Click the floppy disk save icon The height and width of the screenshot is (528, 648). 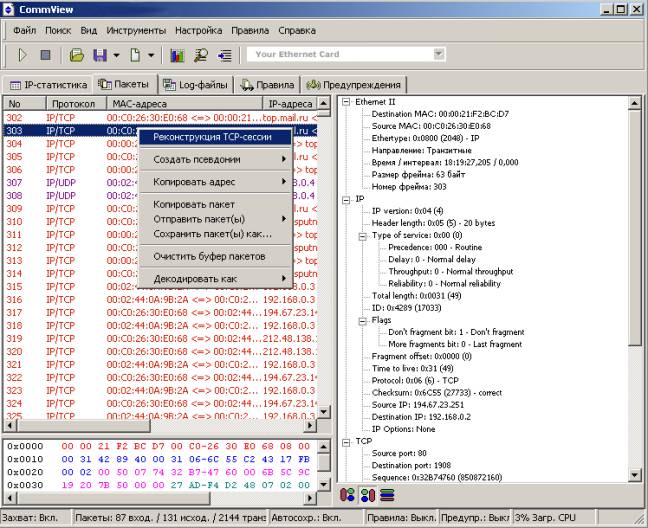point(99,55)
